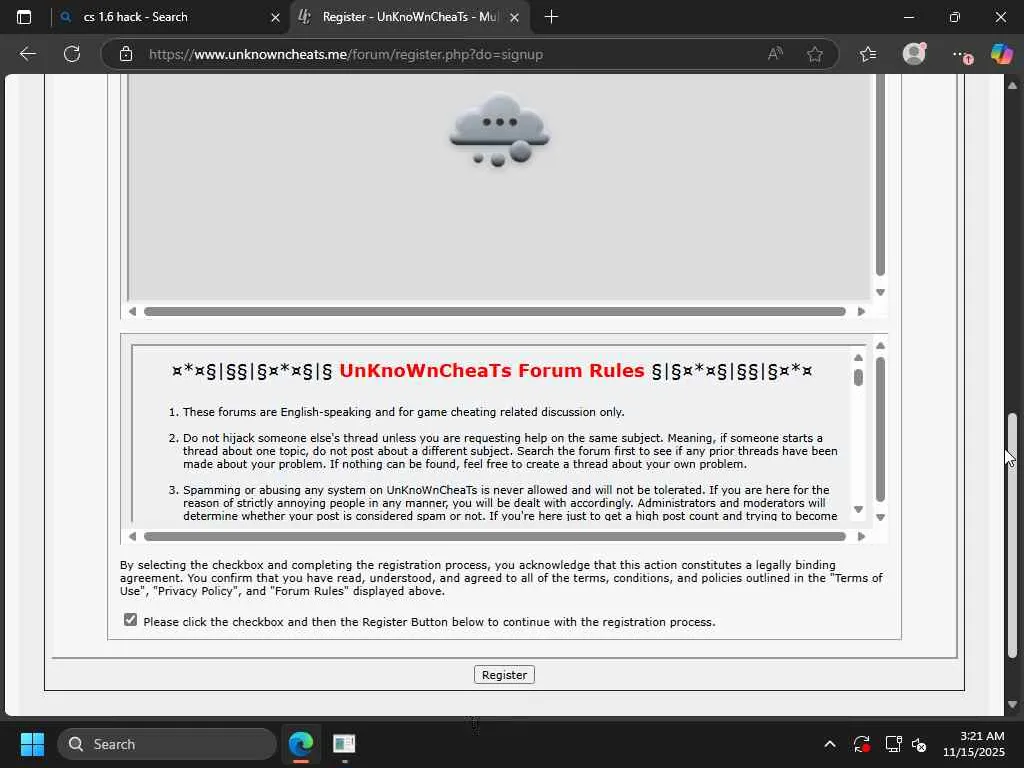The image size is (1024, 768).
Task: Add this page to favorites star
Action: click(x=814, y=54)
